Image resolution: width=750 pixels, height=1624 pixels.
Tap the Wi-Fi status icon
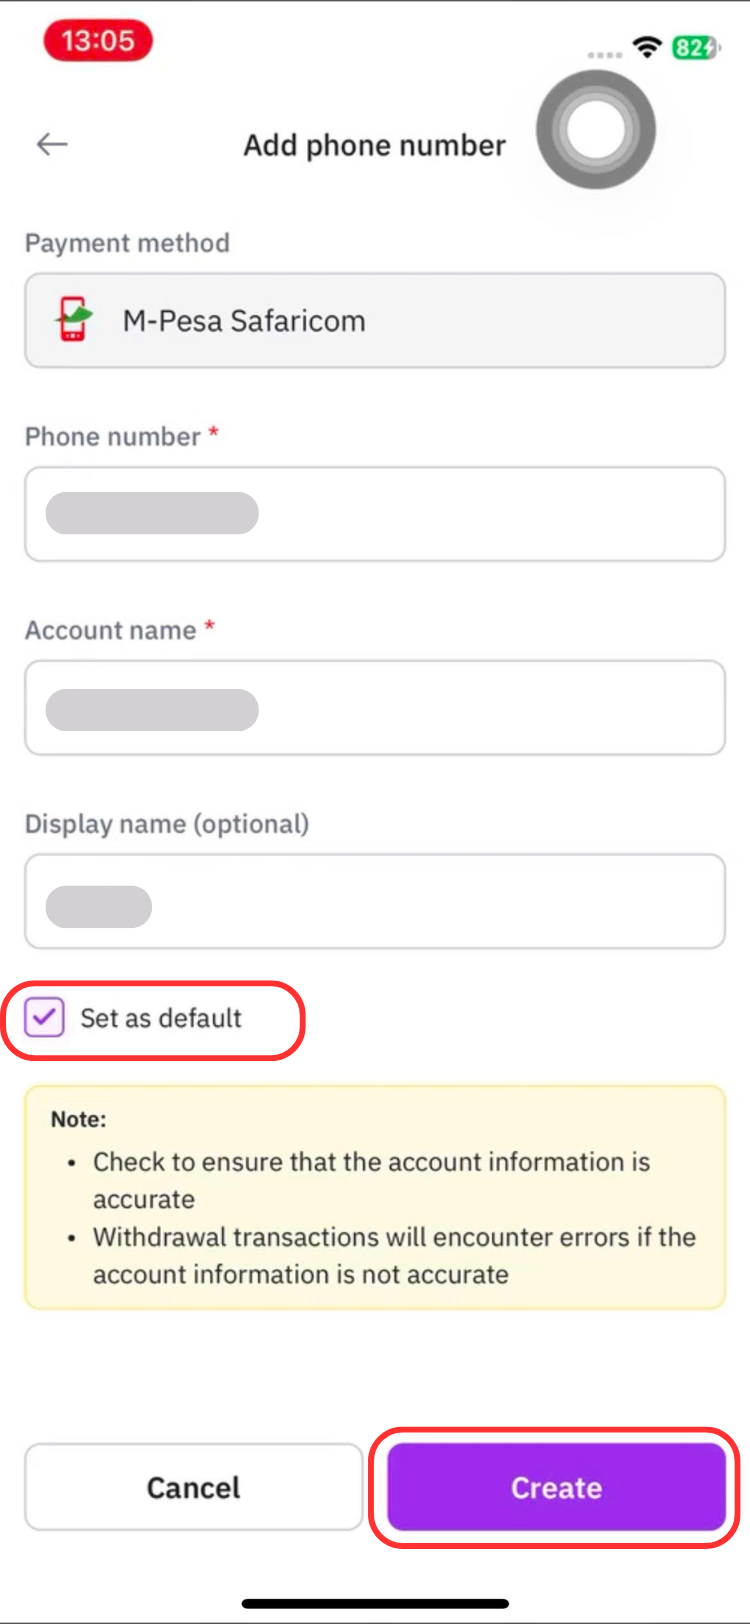click(x=648, y=47)
